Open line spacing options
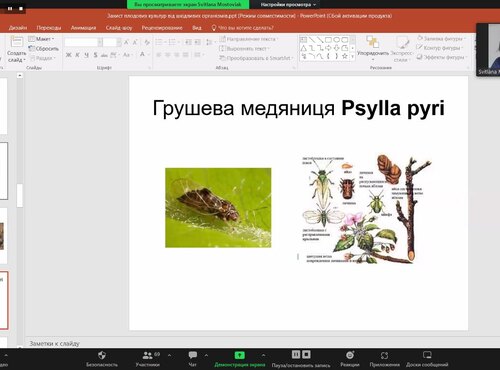Image resolution: width=500 pixels, height=370 pixels. click(210, 42)
